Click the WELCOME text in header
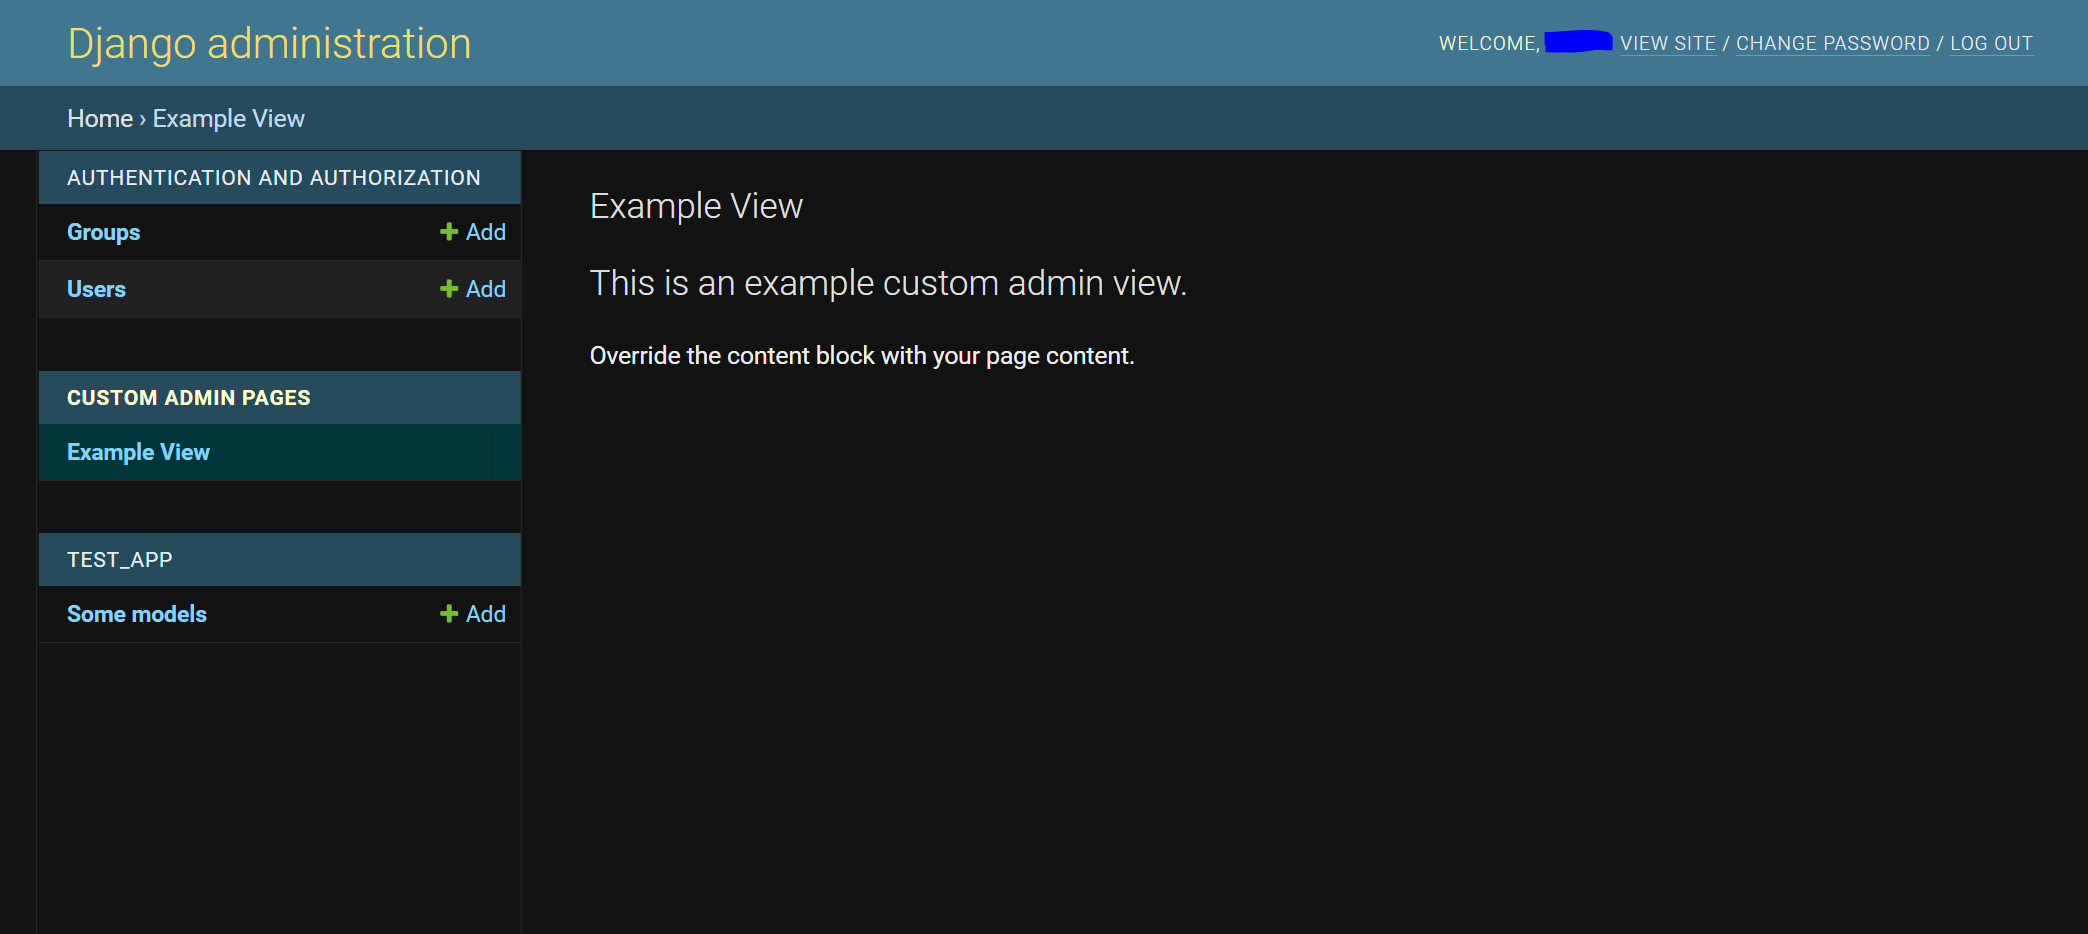 [x=1489, y=44]
